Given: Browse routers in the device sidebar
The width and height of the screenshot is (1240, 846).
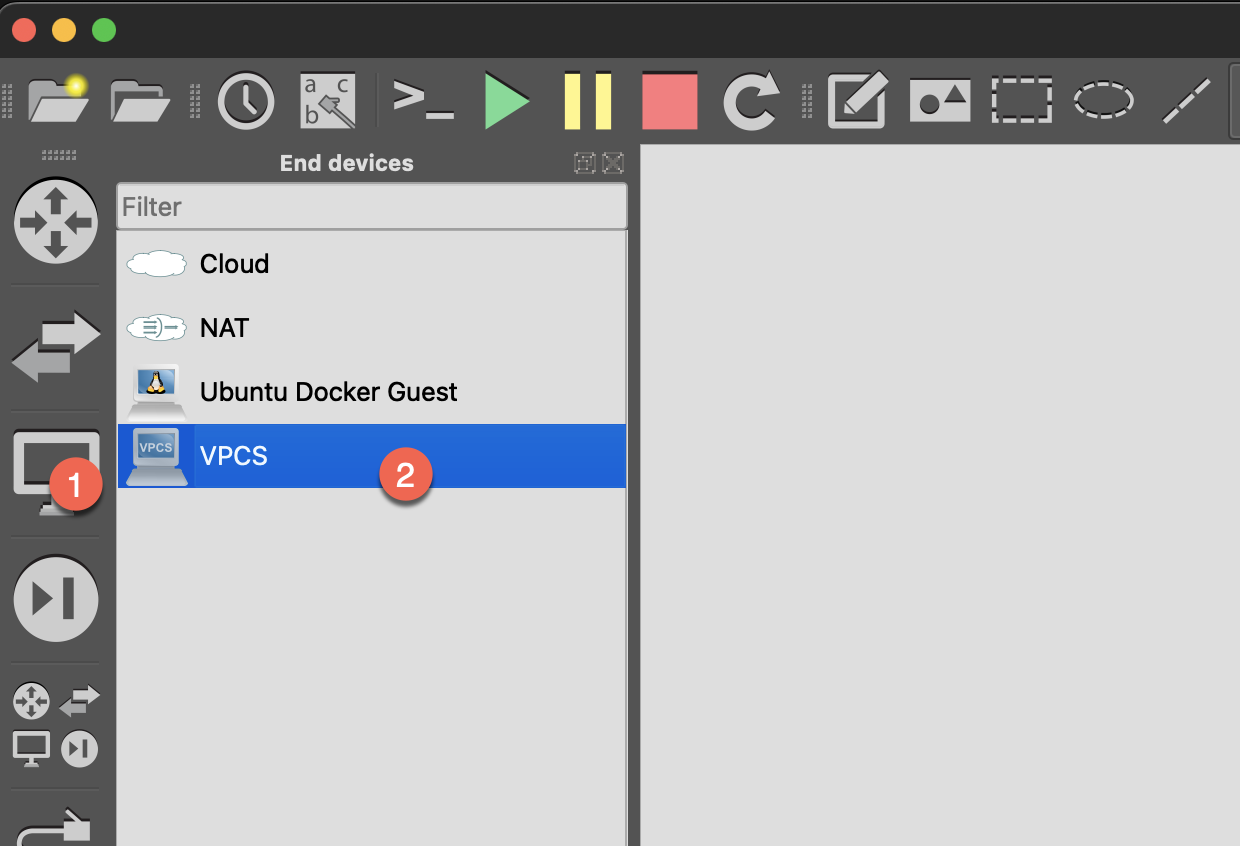Looking at the screenshot, I should click(56, 222).
